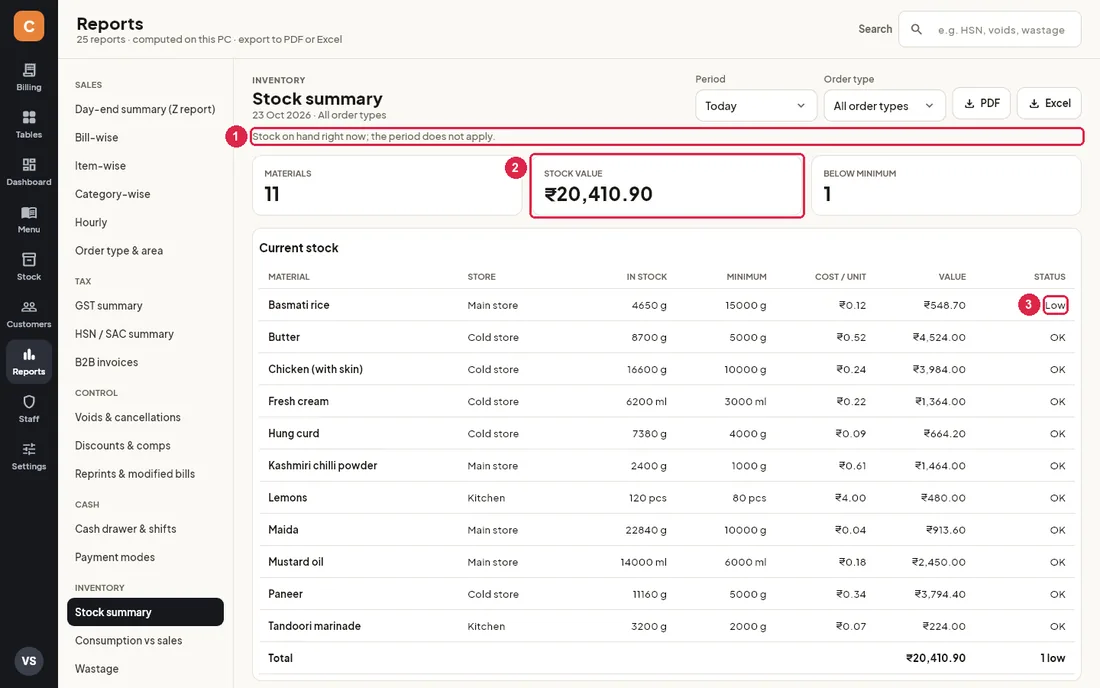The image size is (1100, 688).
Task: Click the ₹4,524.00 Butter value
Action: coord(939,337)
